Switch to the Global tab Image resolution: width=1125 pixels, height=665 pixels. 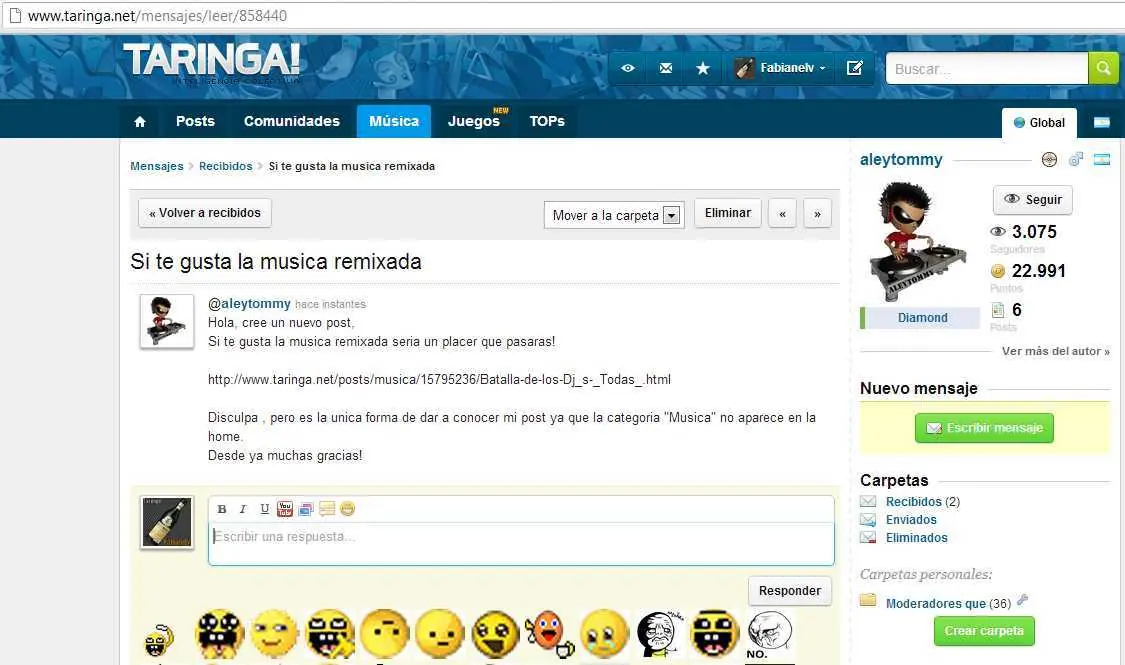1039,123
